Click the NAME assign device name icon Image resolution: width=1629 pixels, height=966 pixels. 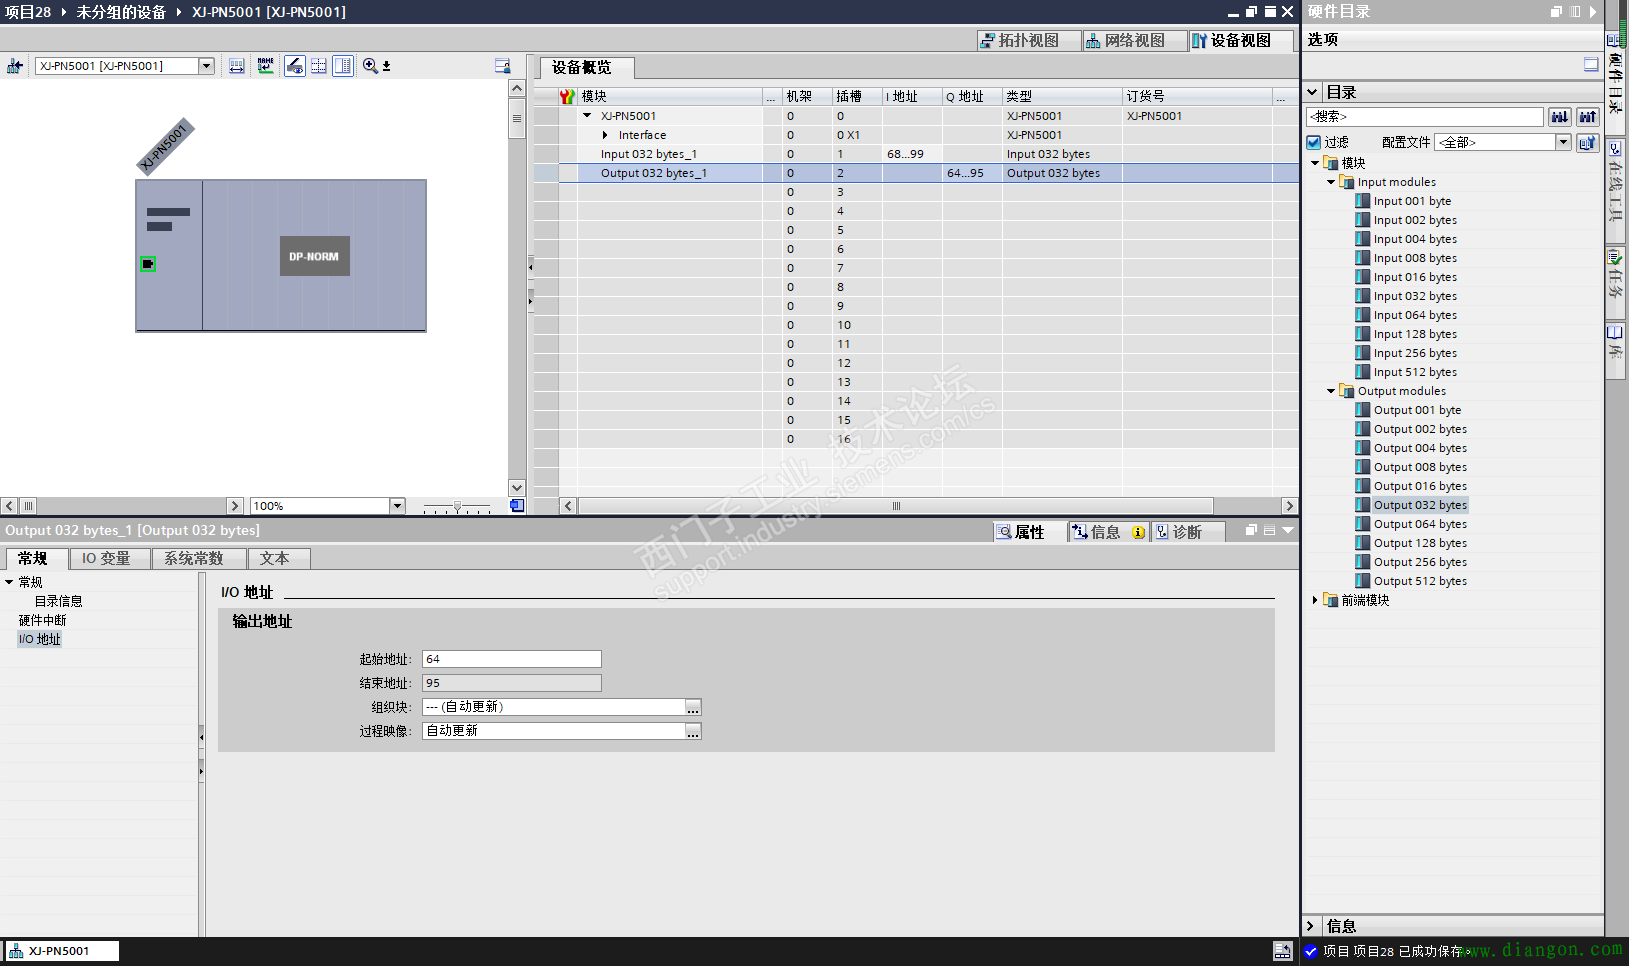tap(265, 66)
